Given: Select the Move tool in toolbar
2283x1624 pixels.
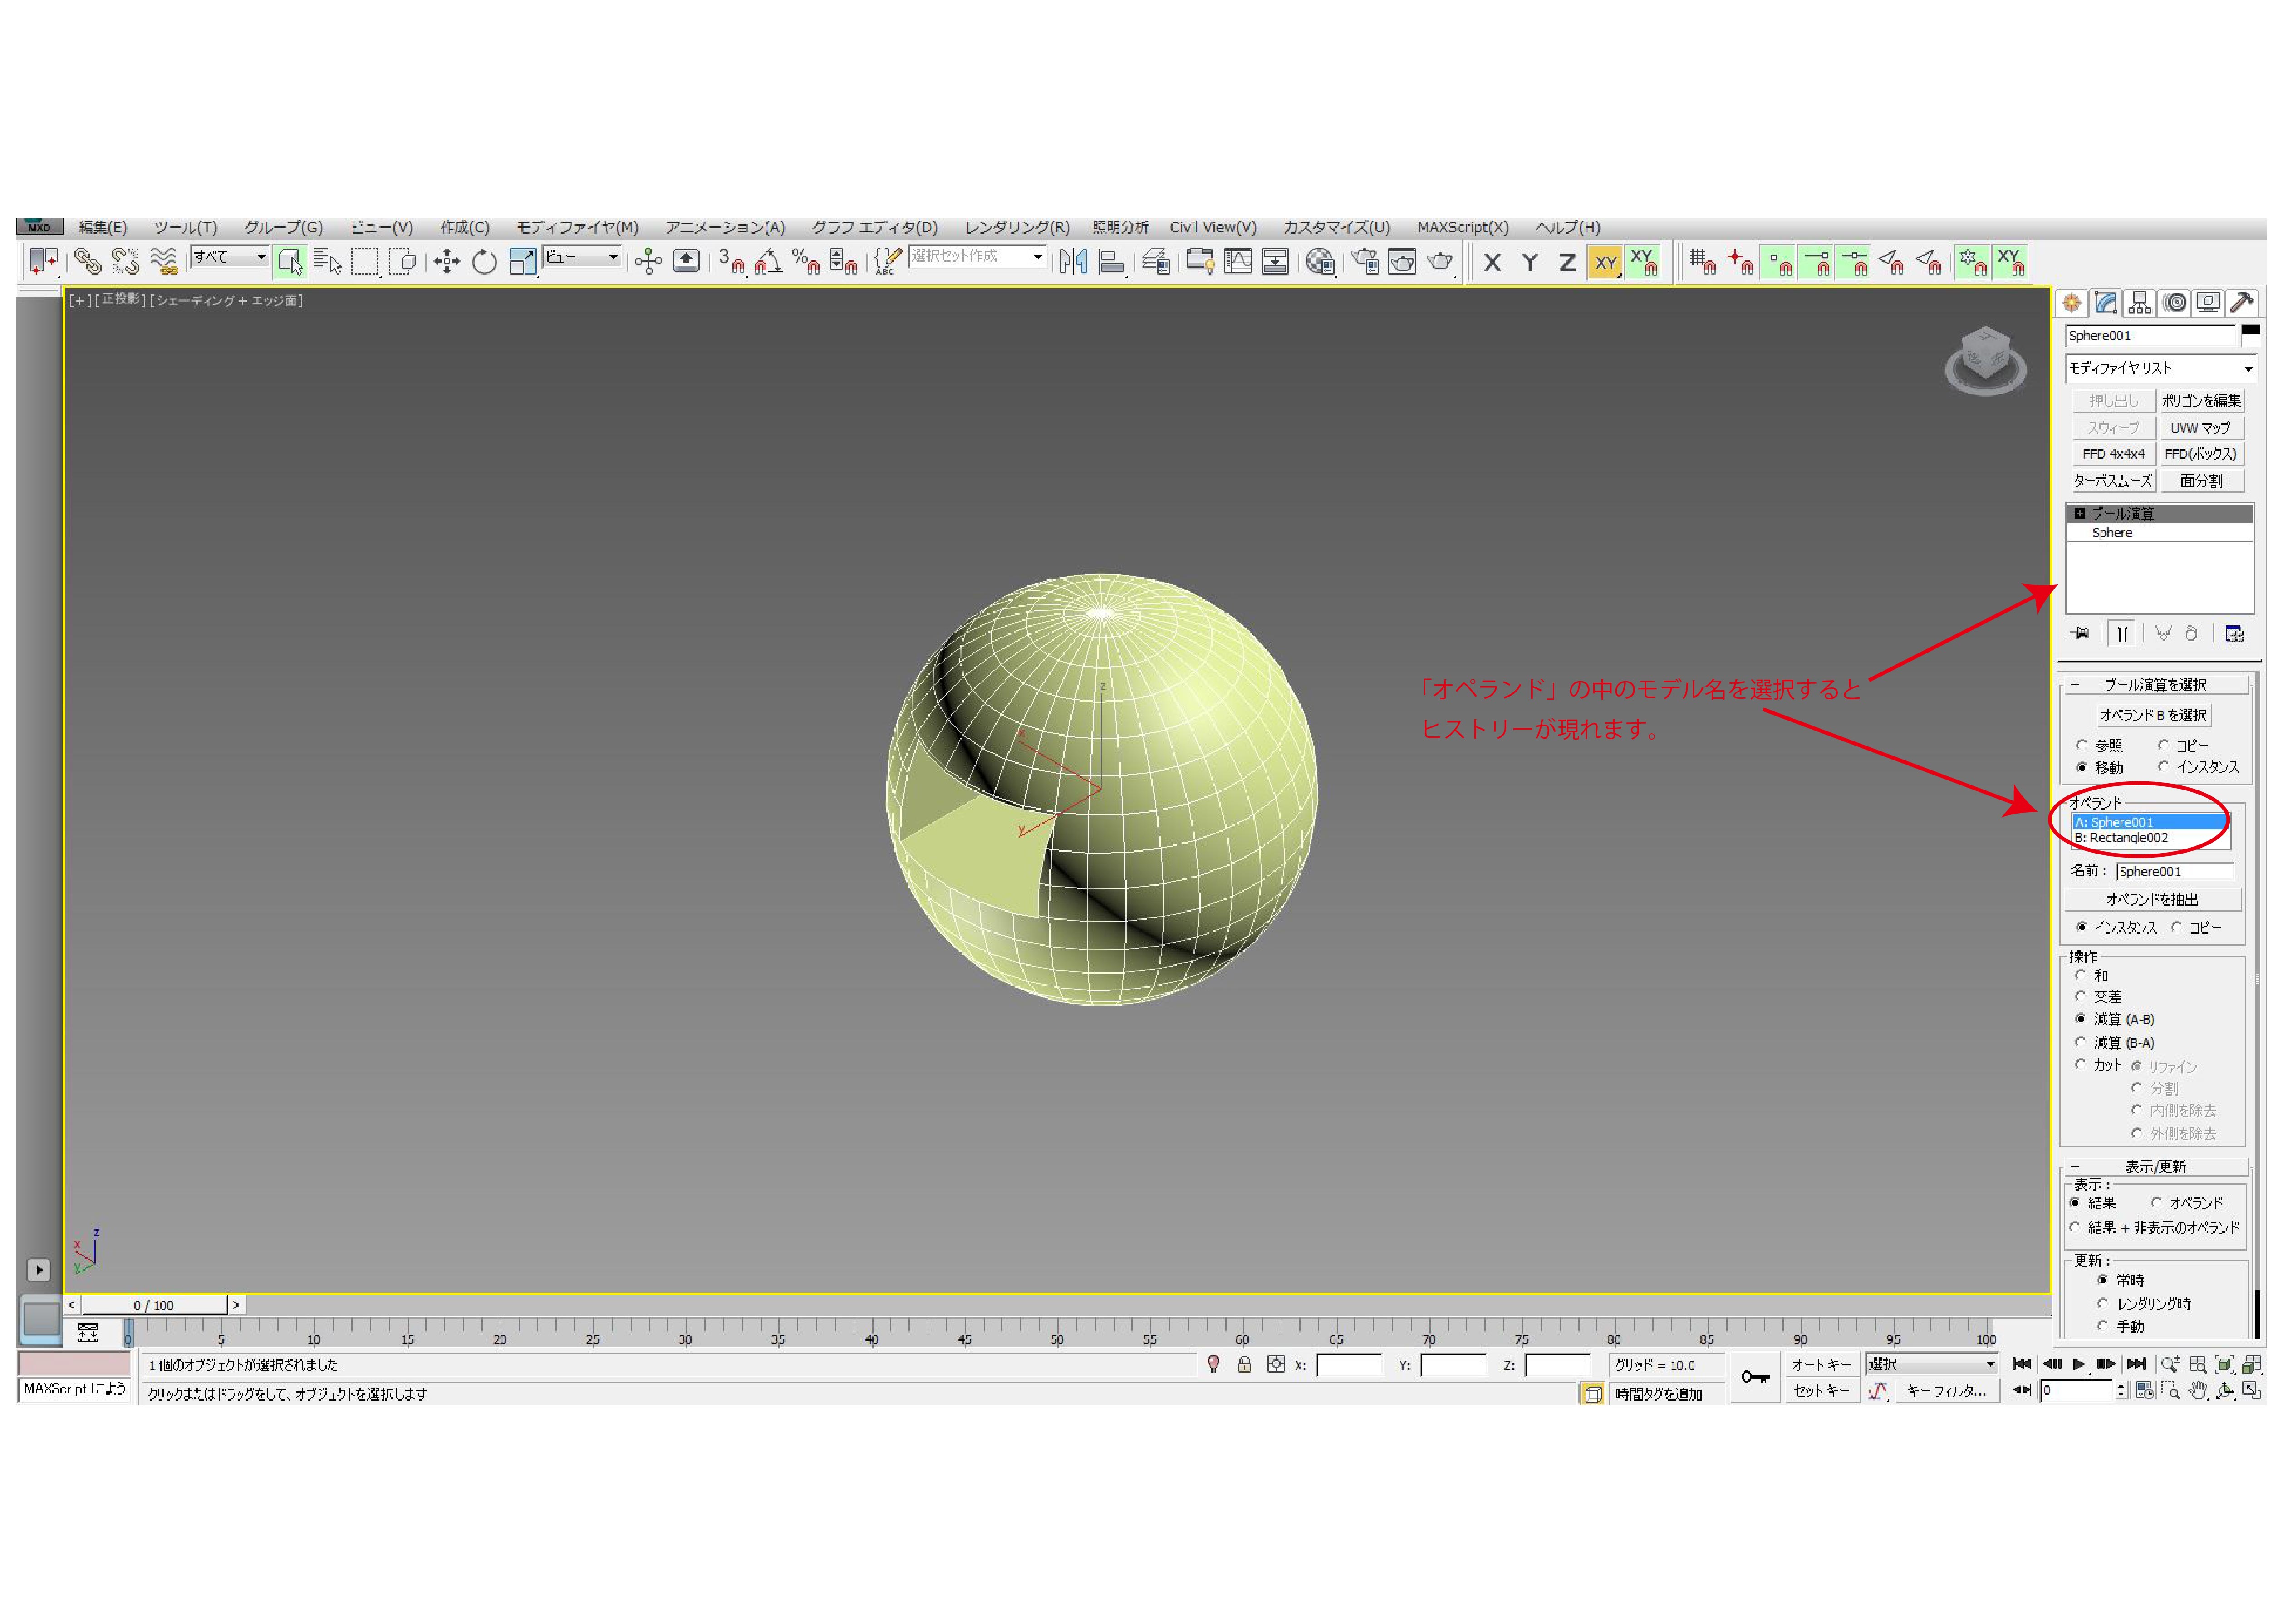Looking at the screenshot, I should (x=446, y=262).
